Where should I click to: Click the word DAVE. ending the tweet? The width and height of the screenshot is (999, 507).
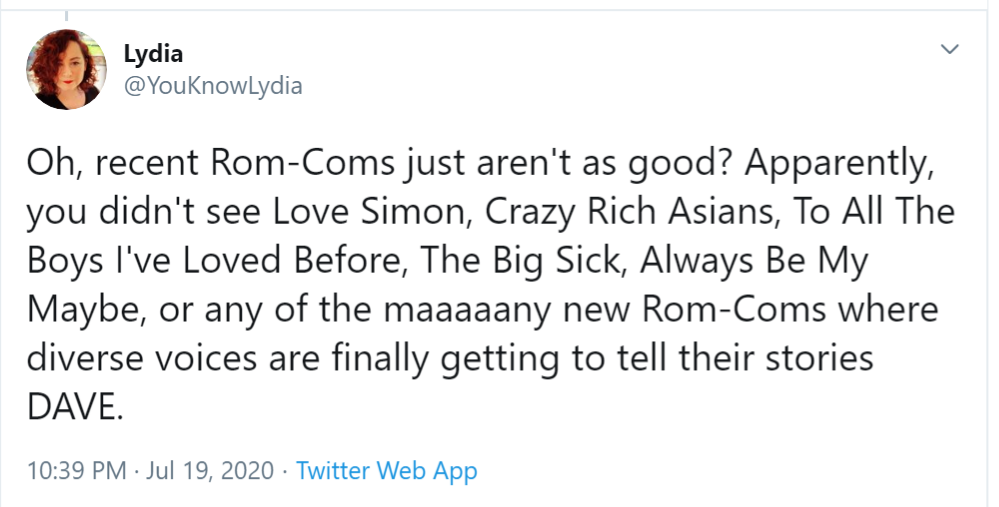tap(74, 406)
